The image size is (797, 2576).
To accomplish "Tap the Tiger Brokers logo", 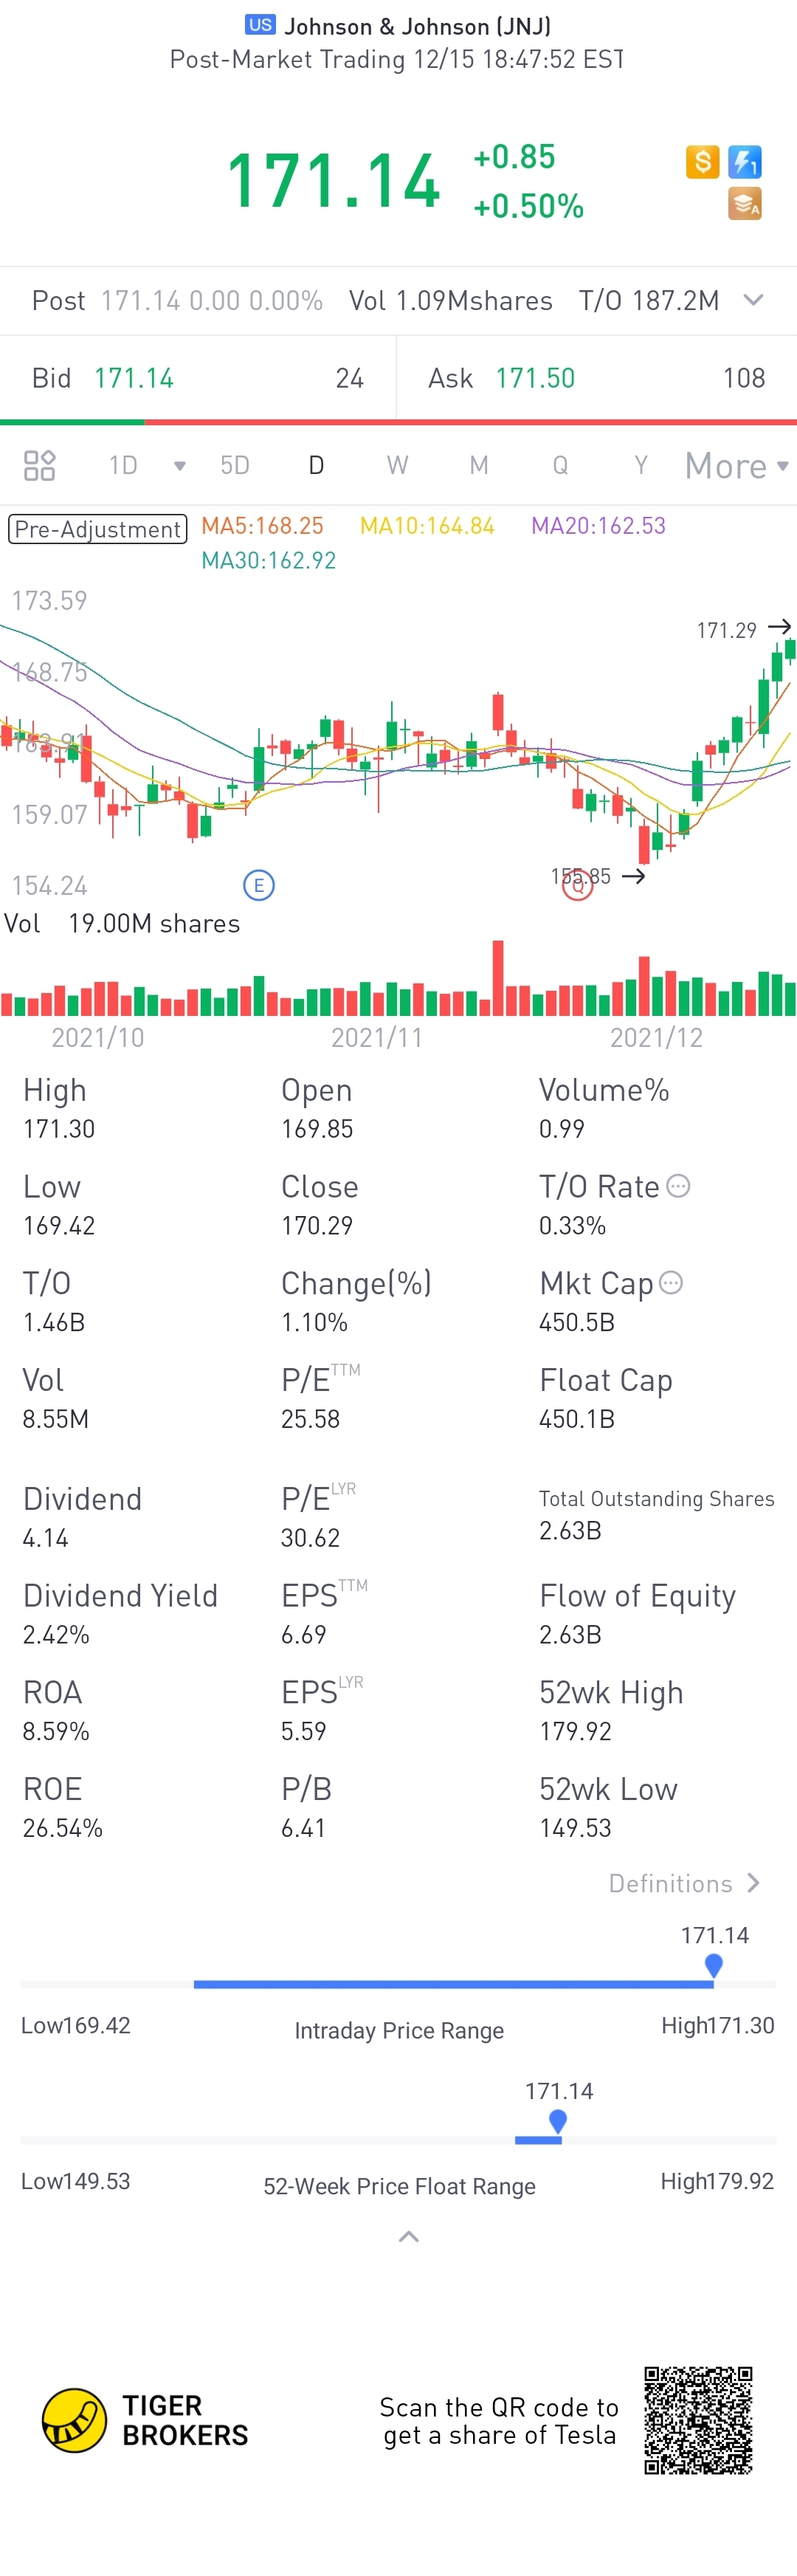I will click(145, 2421).
